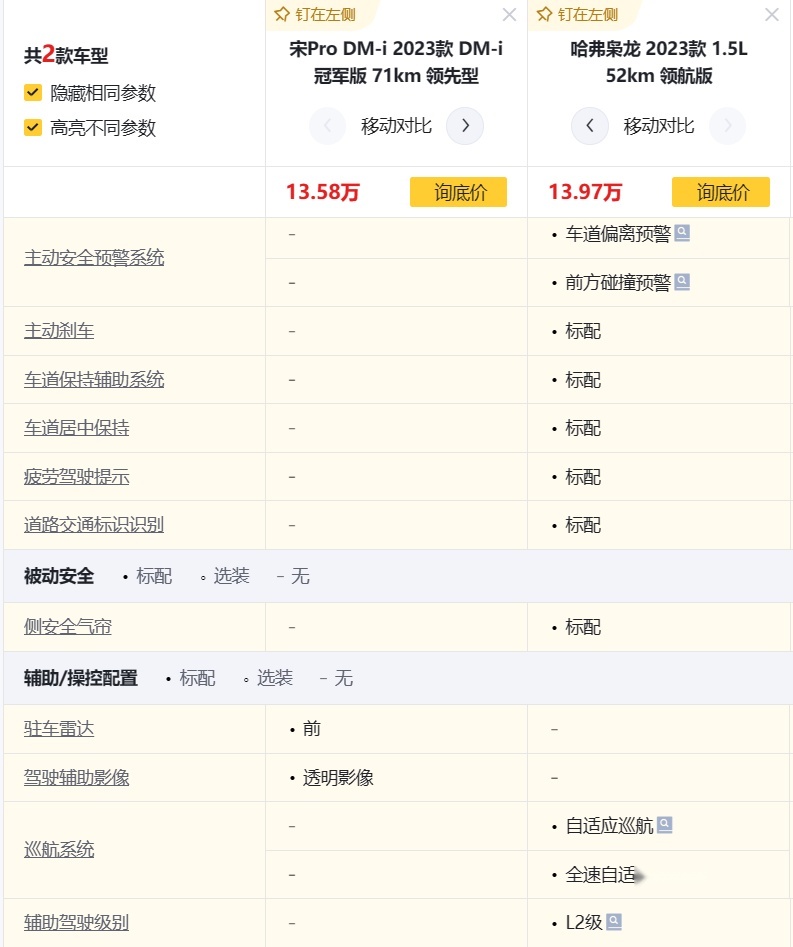Open 自适应巡航 detail magnifier icon

tap(664, 824)
